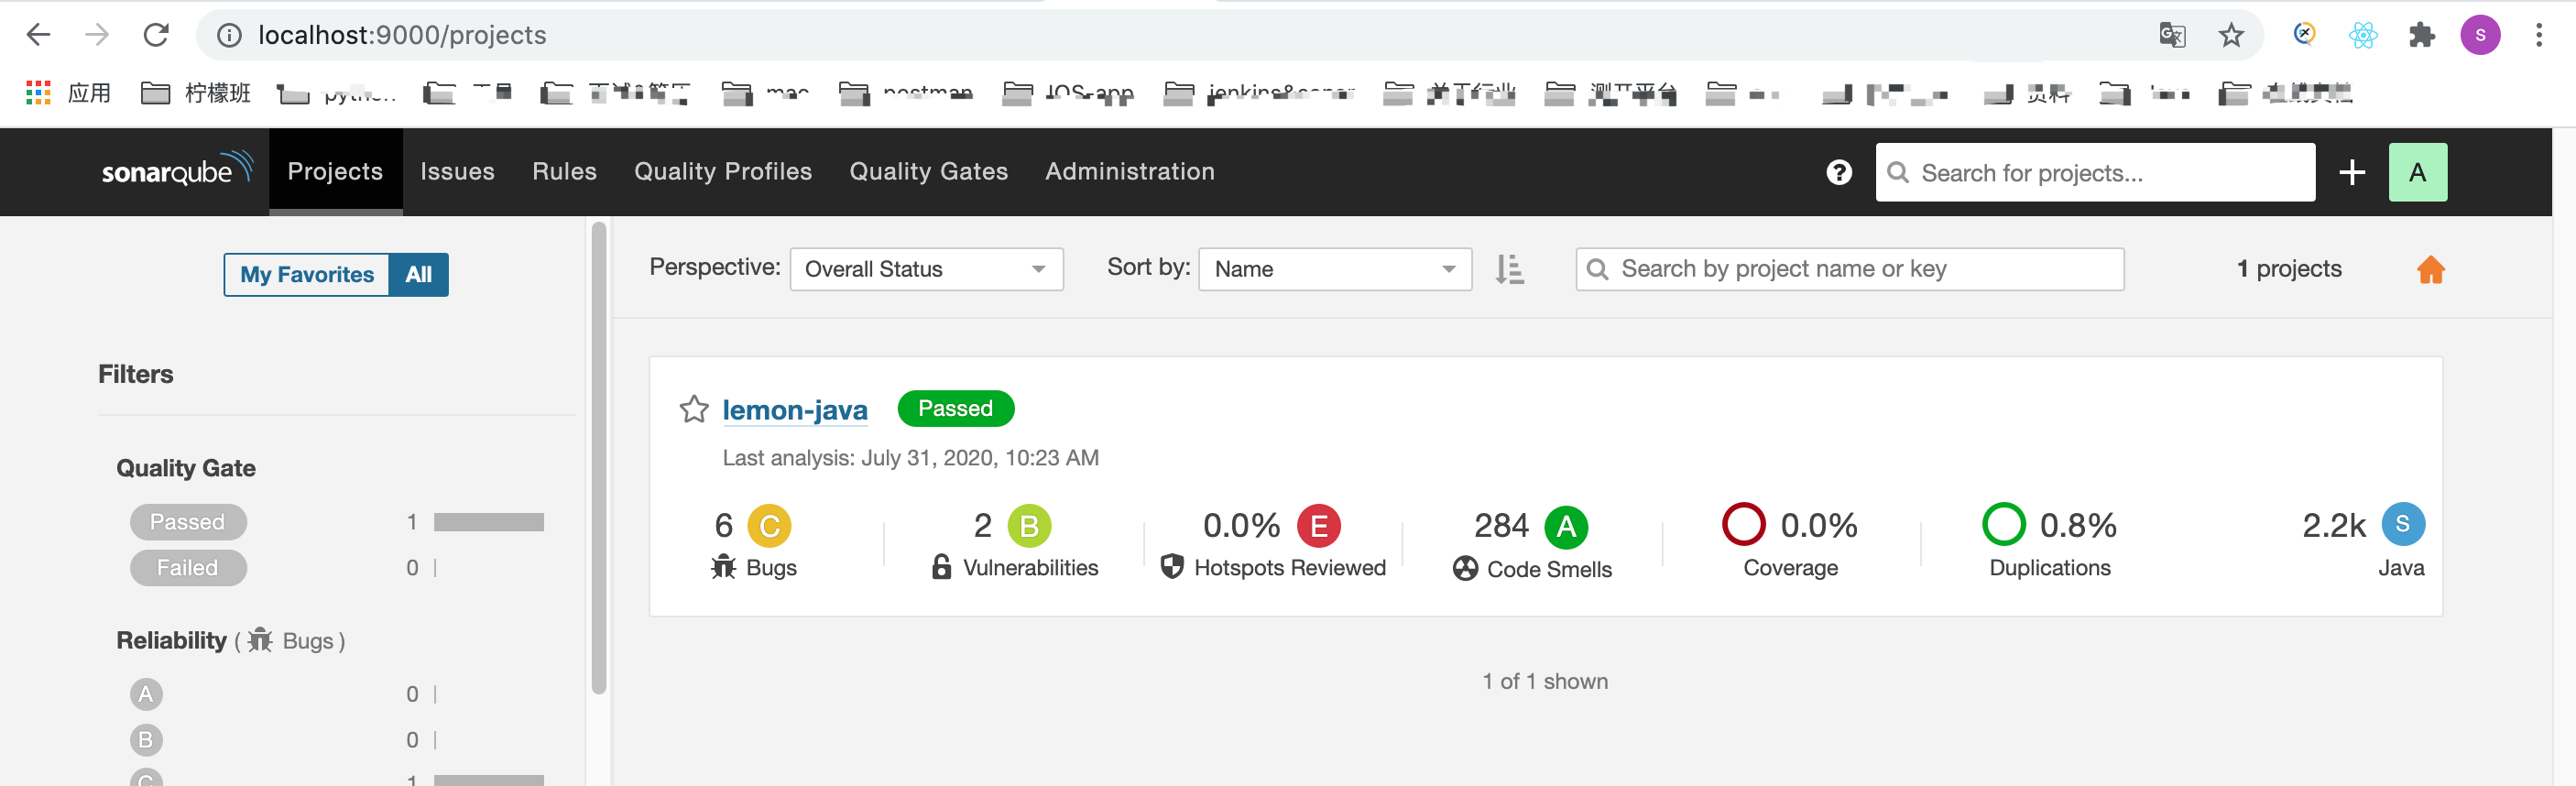Viewport: 2576px width, 786px height.
Task: Open the Quality Gates tab
Action: coord(928,171)
